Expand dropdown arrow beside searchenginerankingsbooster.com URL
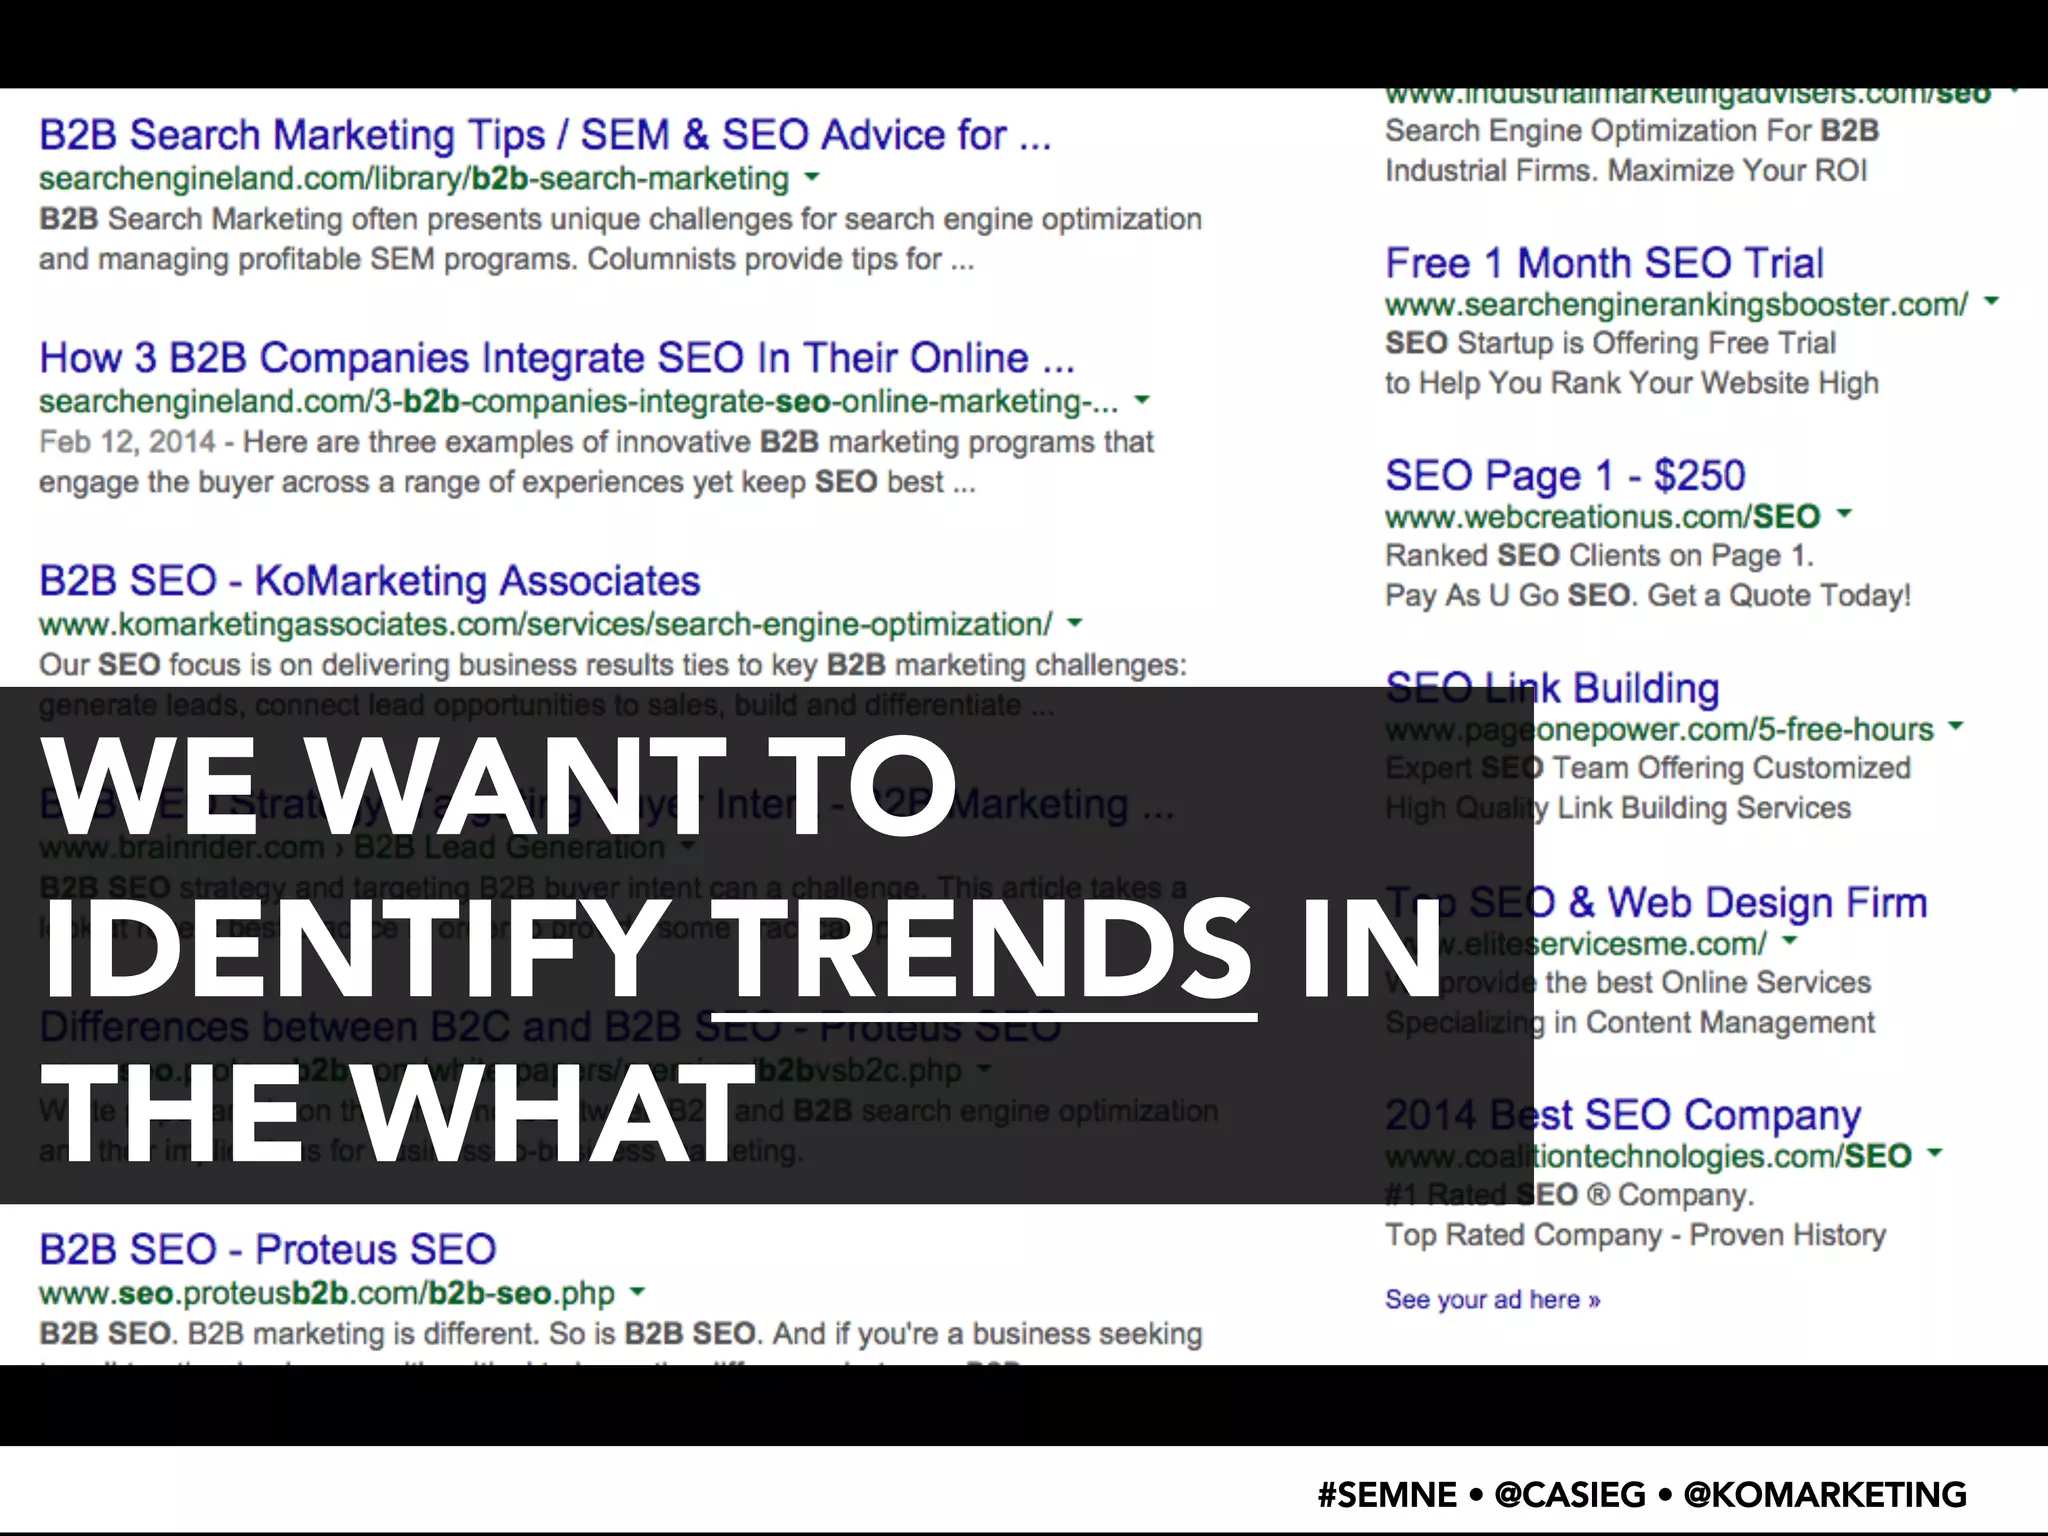Viewport: 2048px width, 1536px height. pos(1991,301)
